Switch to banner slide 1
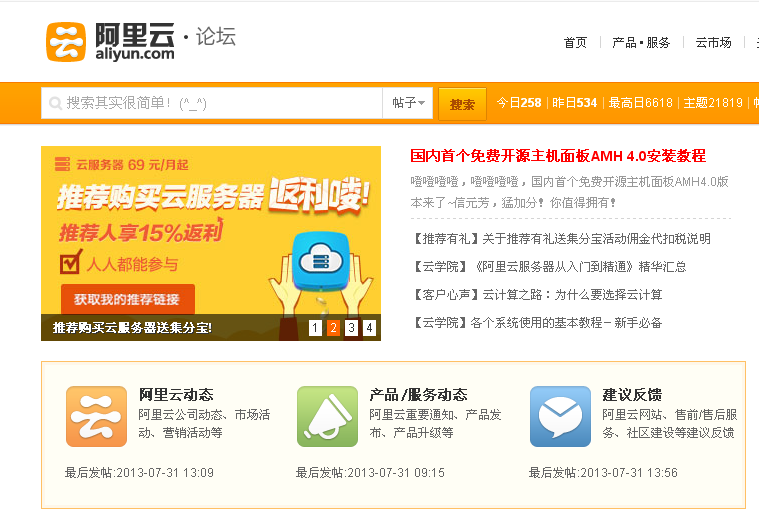This screenshot has height=515, width=759. (315, 328)
